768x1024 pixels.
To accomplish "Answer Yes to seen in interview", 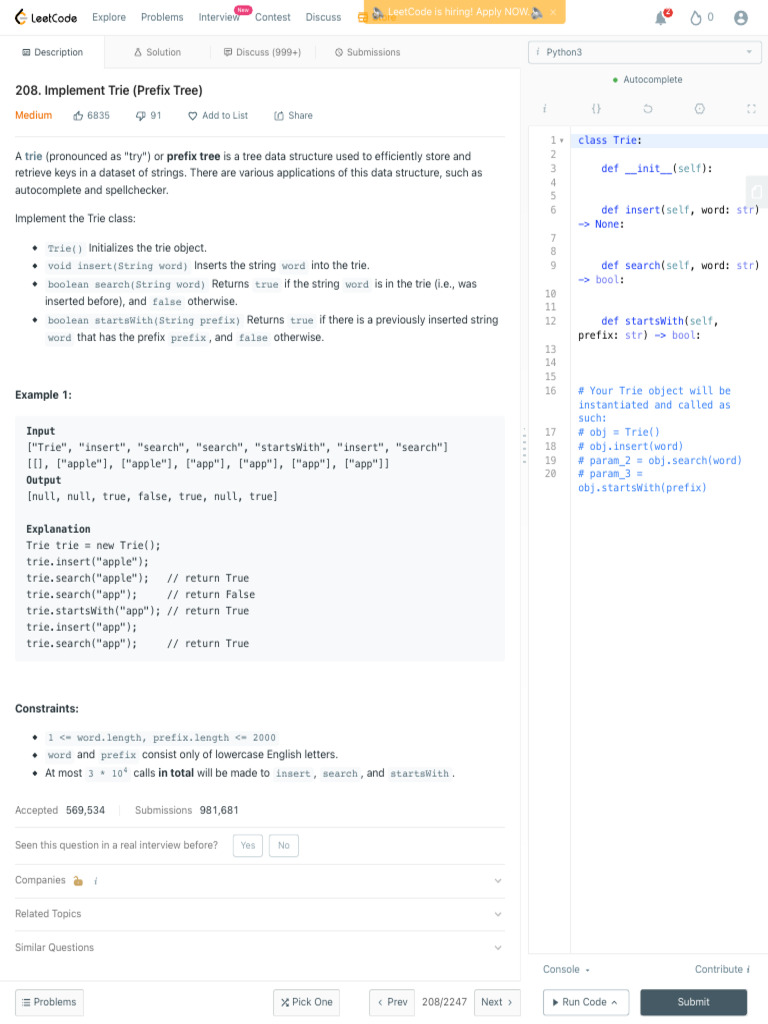I will coord(247,846).
